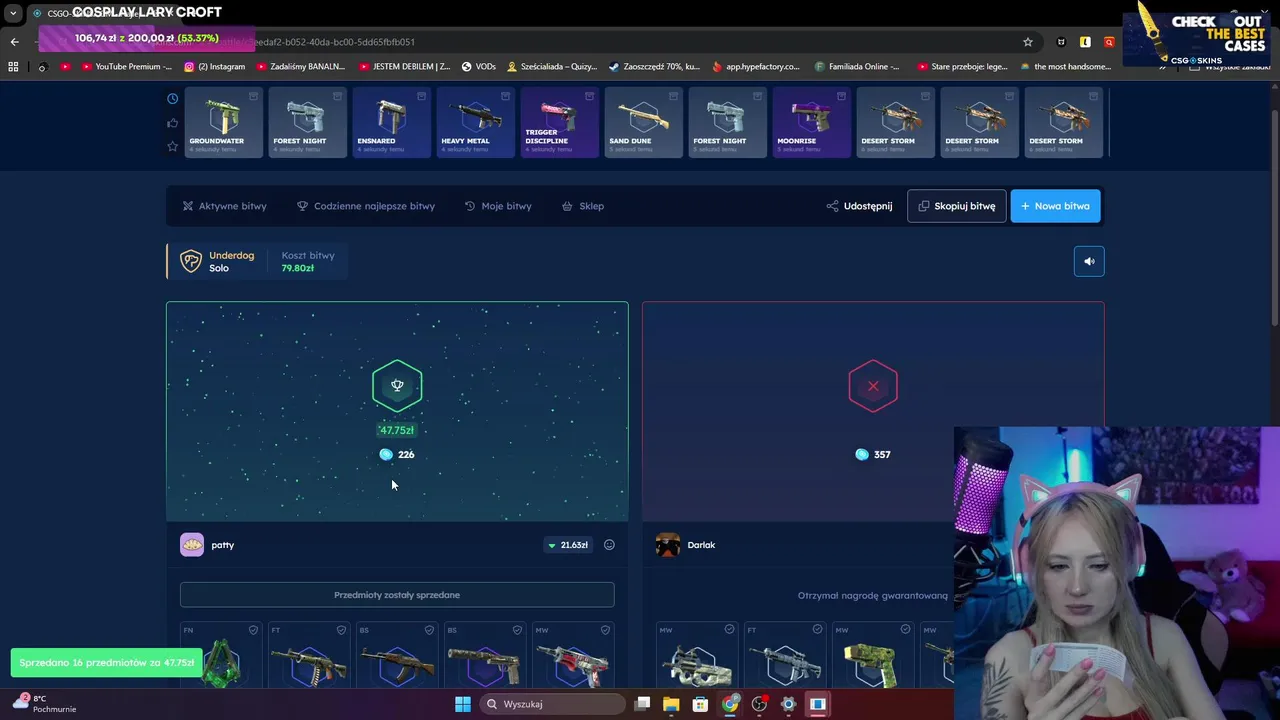The width and height of the screenshot is (1280, 720).
Task: Open the Ensnared drop card
Action: [392, 122]
